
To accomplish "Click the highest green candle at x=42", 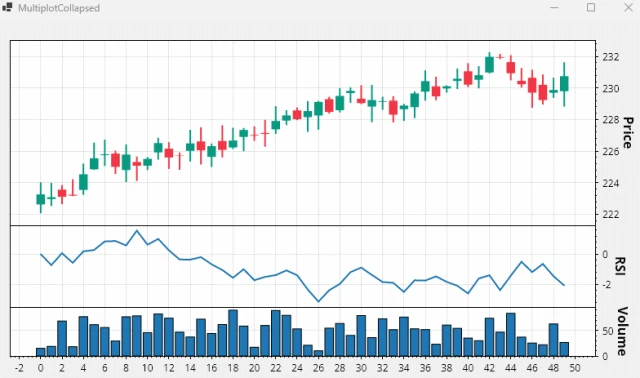I will click(489, 64).
